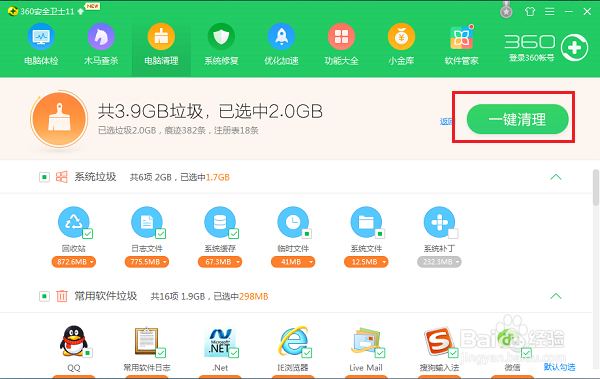
Task: Click the QQ penguin icon
Action: click(73, 341)
